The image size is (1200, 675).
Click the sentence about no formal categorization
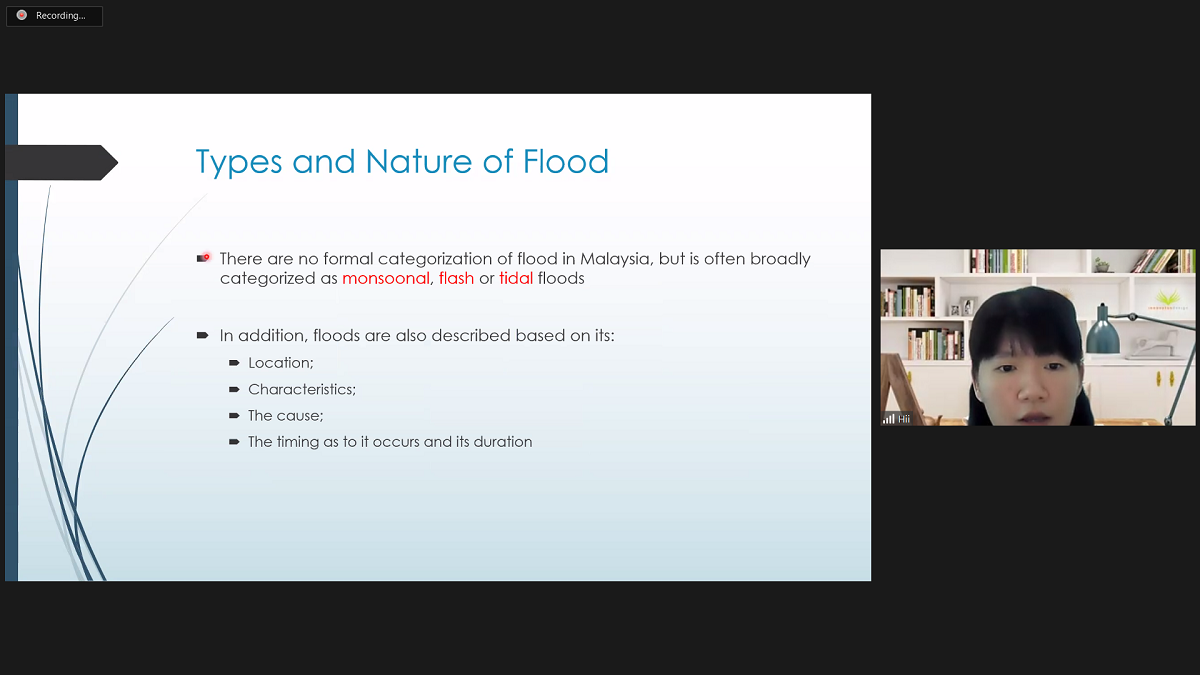click(515, 268)
